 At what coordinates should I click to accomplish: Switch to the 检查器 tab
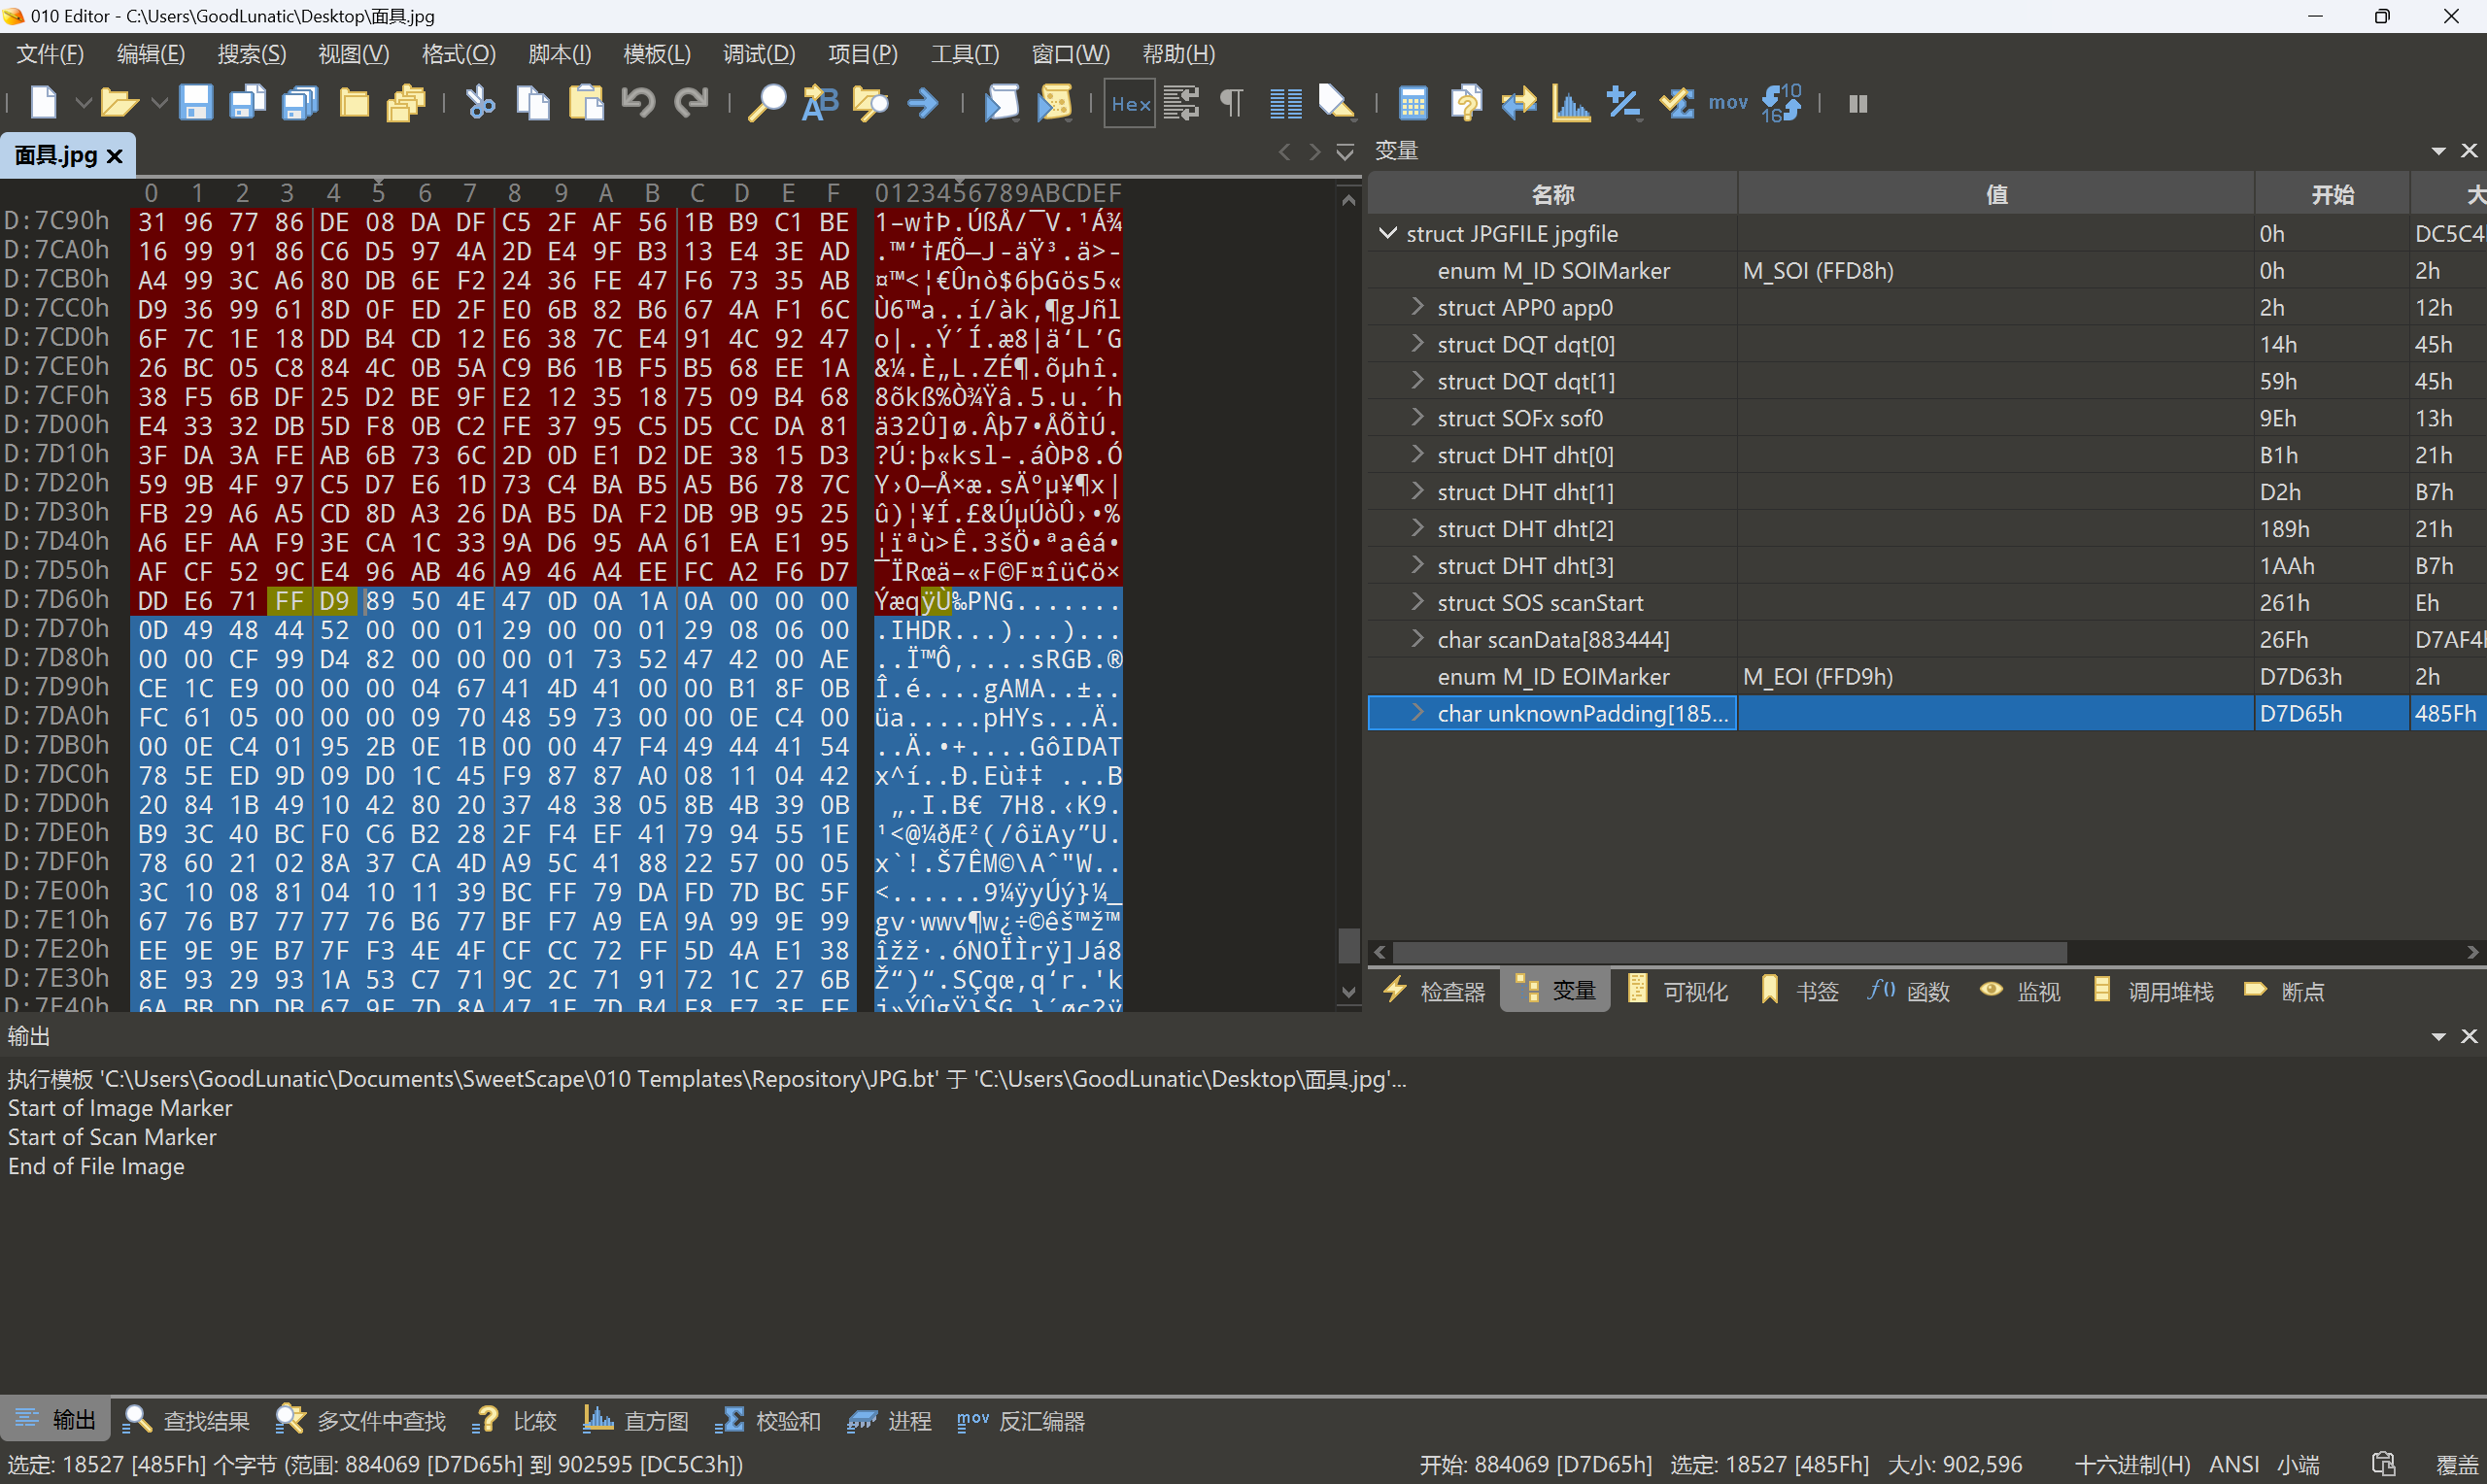tap(1435, 991)
